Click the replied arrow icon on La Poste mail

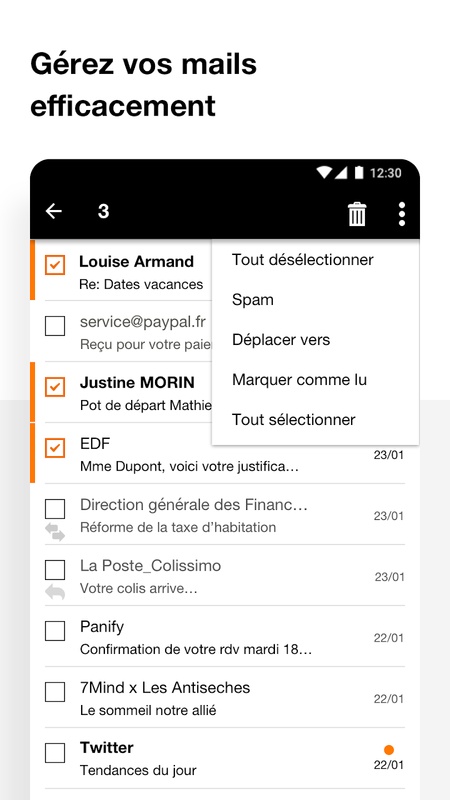click(x=55, y=592)
